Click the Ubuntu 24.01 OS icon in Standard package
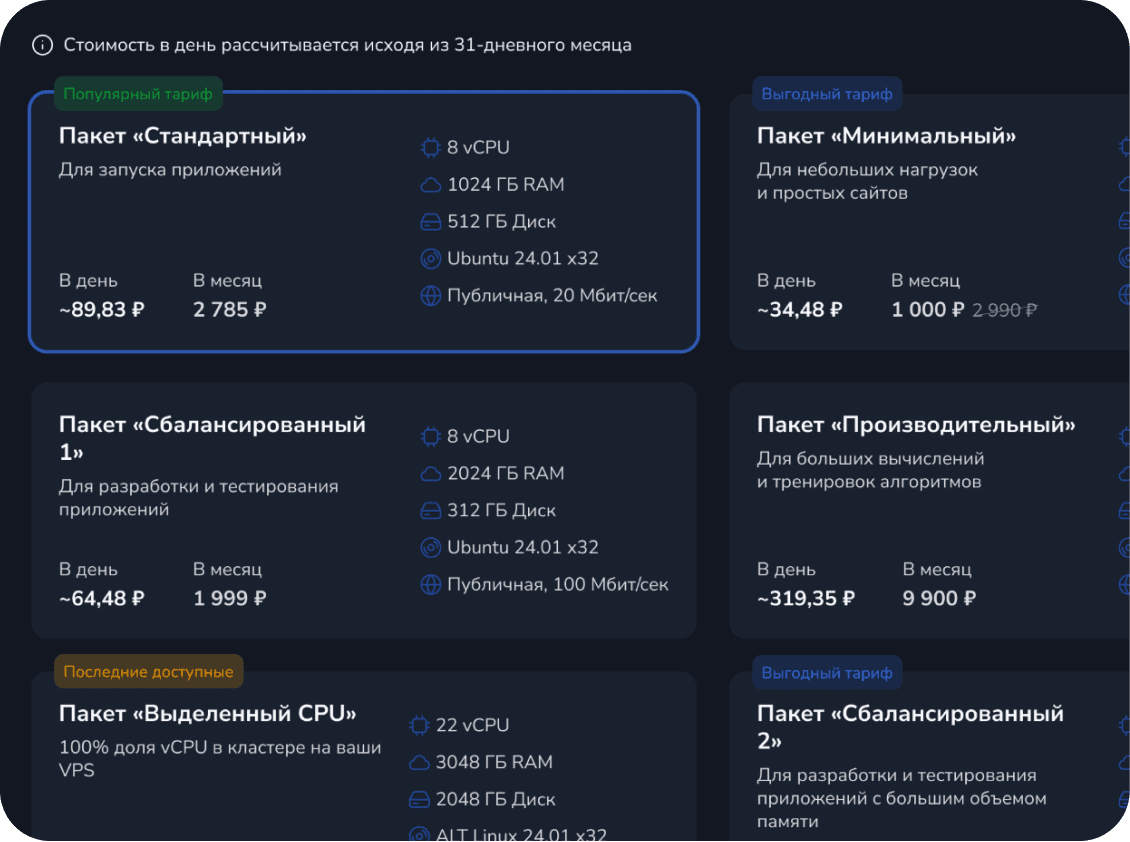This screenshot has width=1130, height=842. point(429,258)
